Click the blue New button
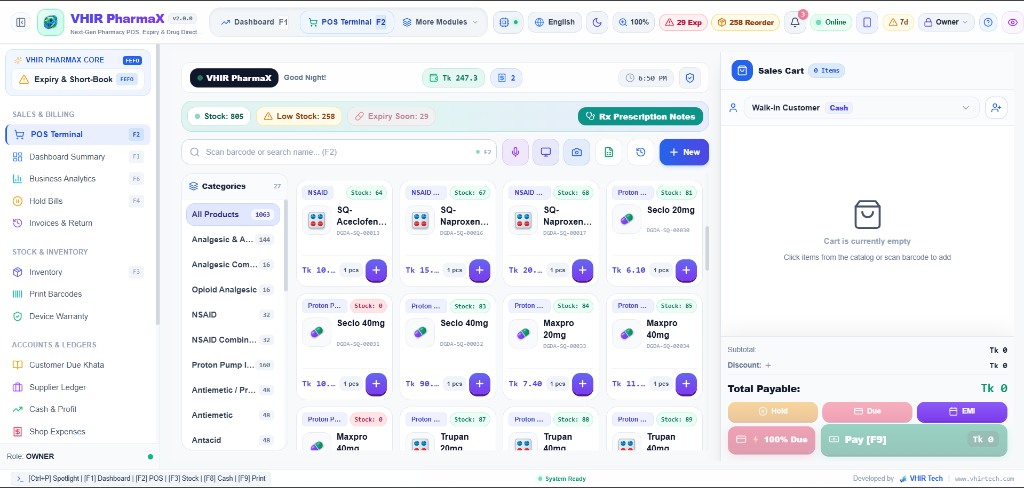The width and height of the screenshot is (1024, 488). 684,152
